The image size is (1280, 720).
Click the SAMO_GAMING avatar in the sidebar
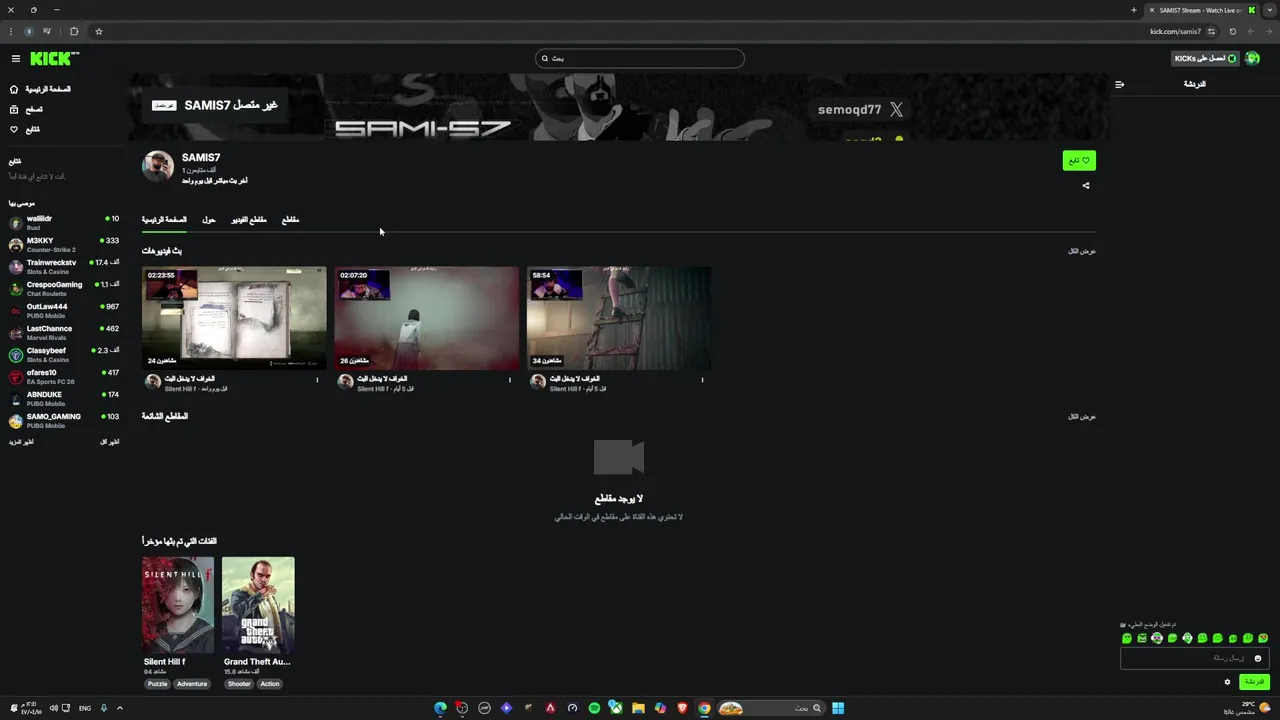16,420
